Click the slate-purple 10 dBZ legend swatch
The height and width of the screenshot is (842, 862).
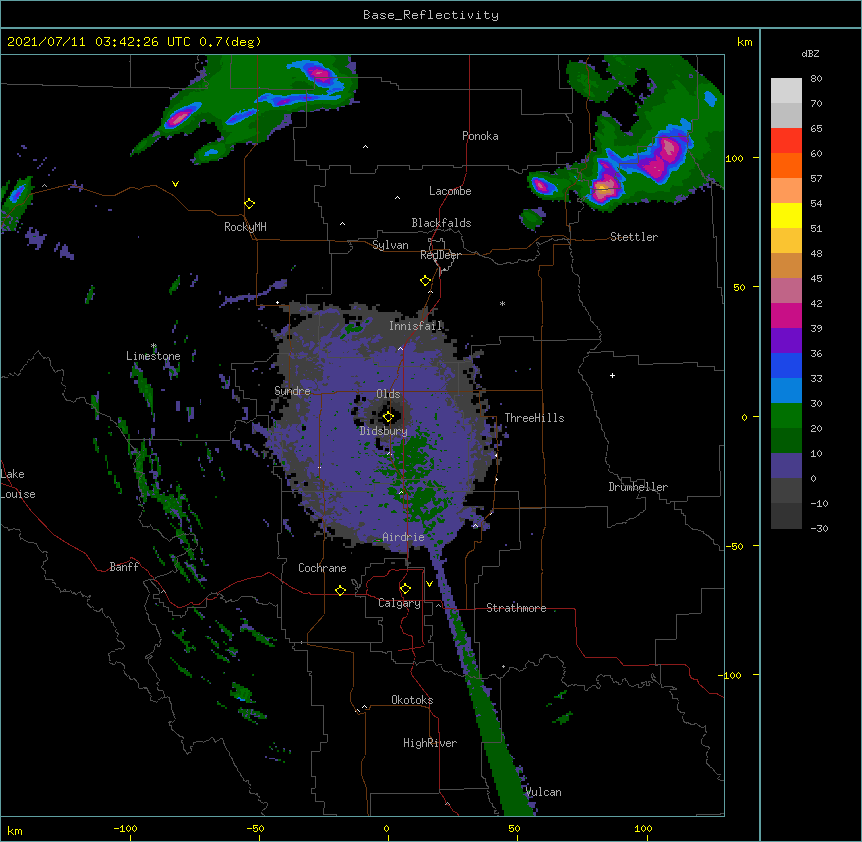(786, 466)
